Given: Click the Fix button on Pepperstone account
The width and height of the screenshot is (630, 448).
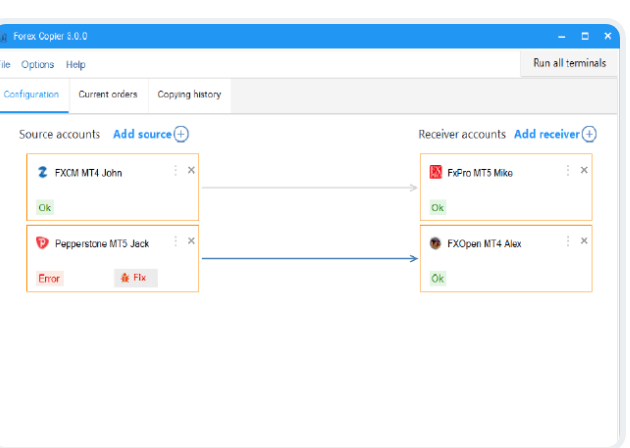Looking at the screenshot, I should point(136,278).
